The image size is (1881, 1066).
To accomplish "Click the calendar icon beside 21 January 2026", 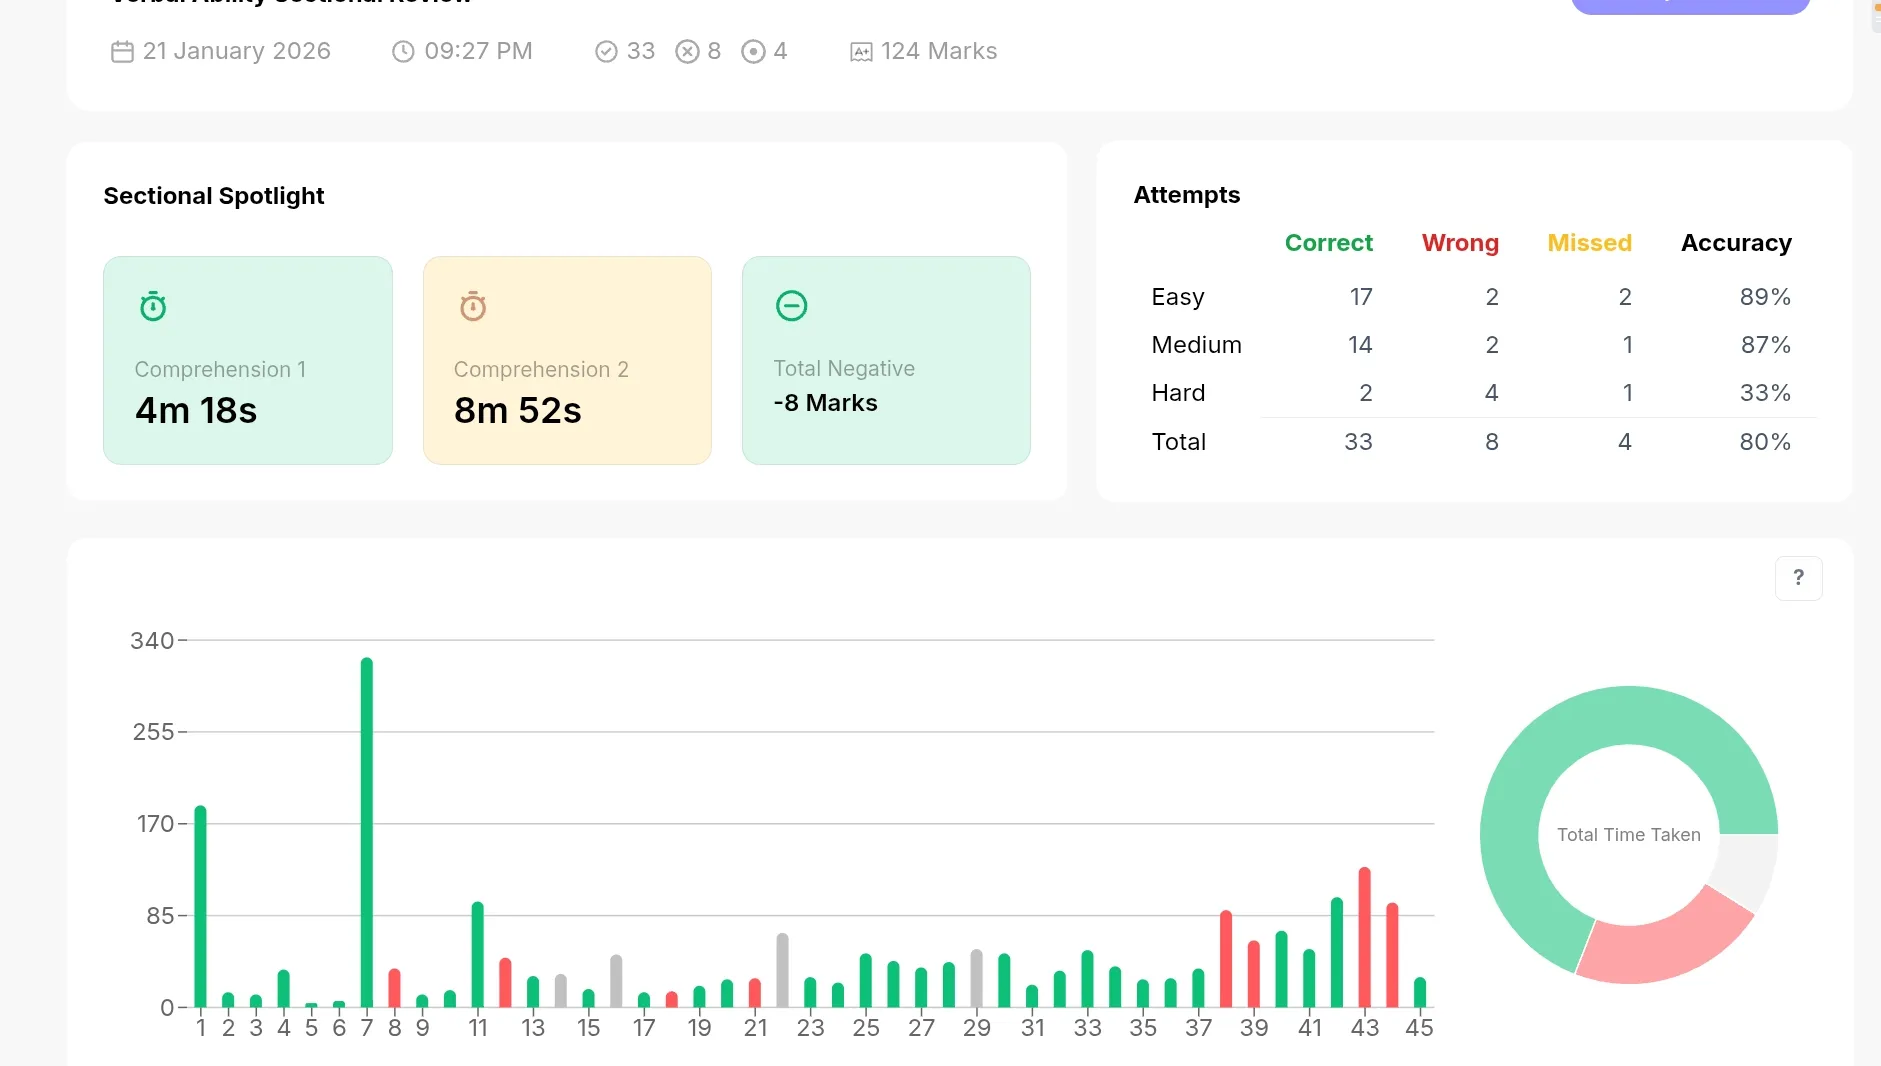I will pyautogui.click(x=122, y=52).
